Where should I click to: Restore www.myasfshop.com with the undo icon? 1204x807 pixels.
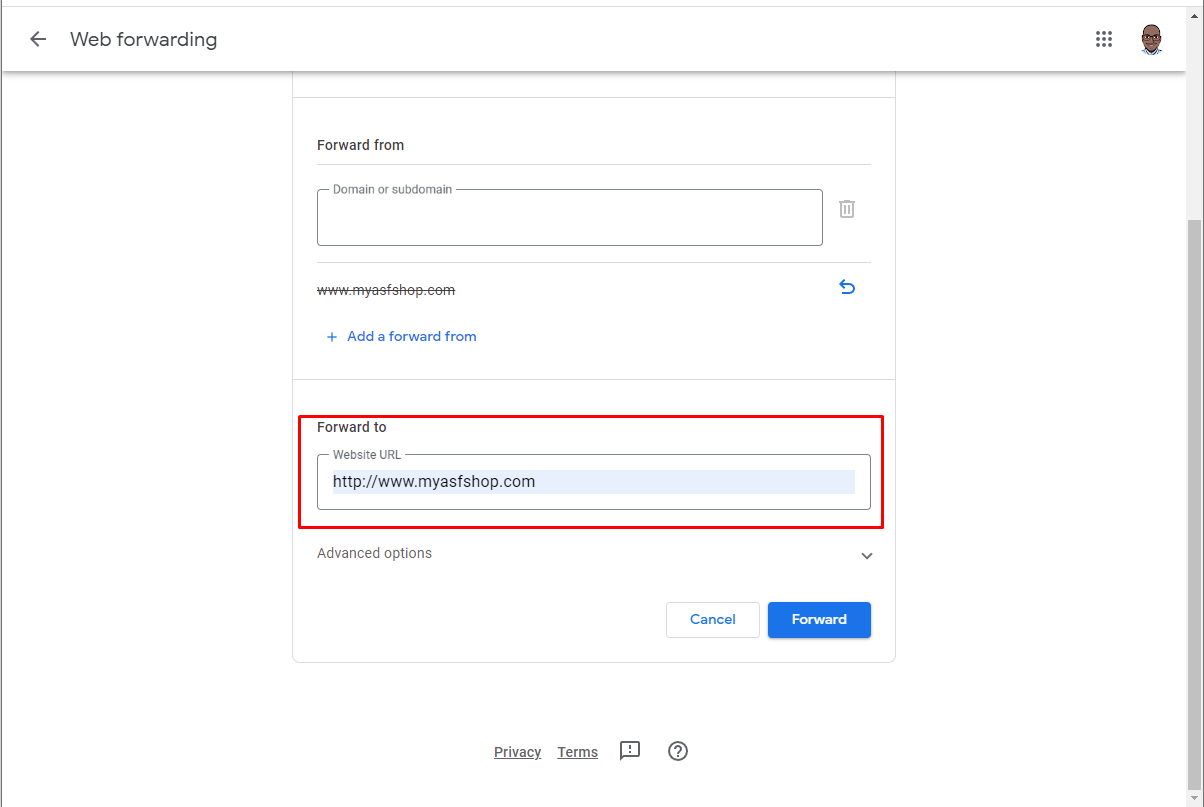coord(847,288)
